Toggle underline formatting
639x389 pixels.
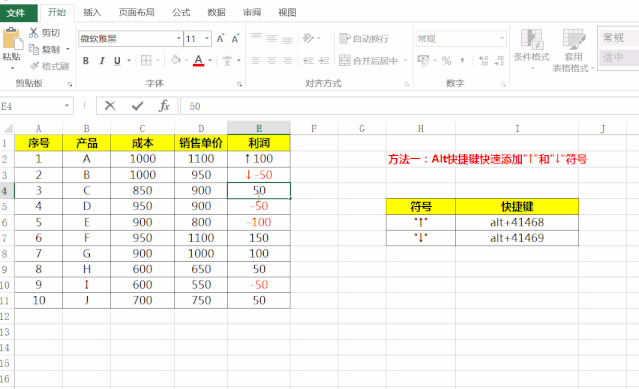tap(117, 61)
